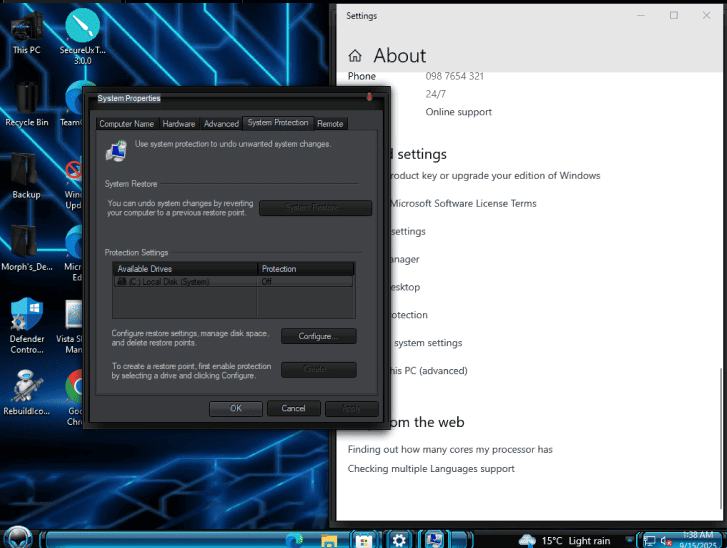Image resolution: width=727 pixels, height=548 pixels.
Task: Switch to the Computer Name tab
Action: [x=126, y=124]
